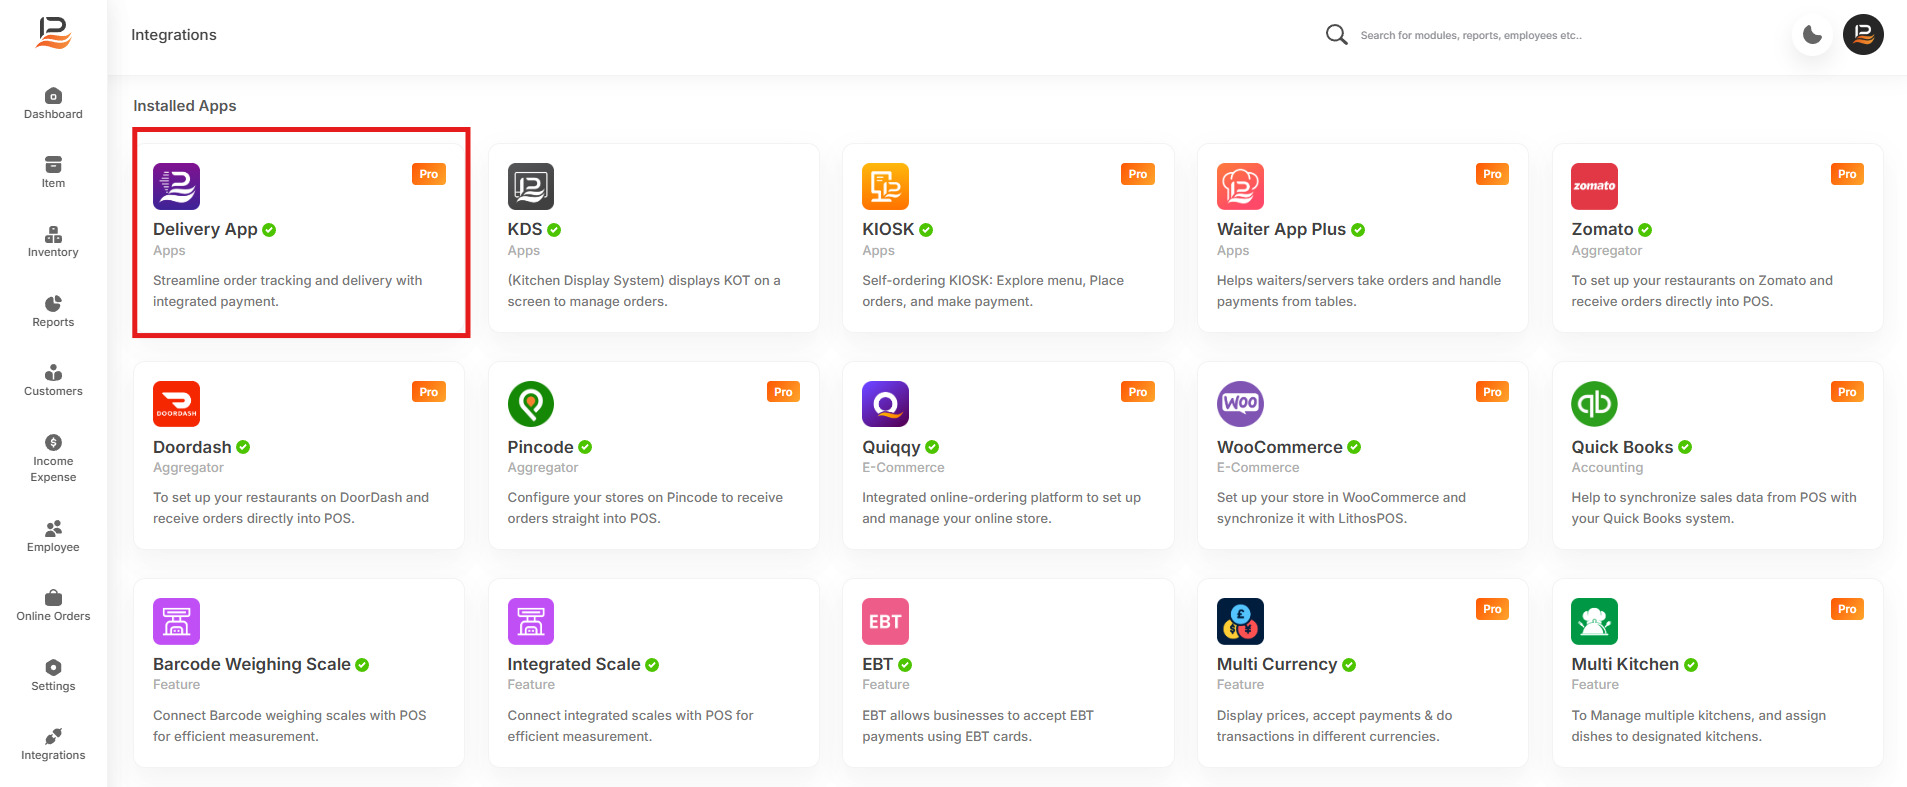Click the Doordash logo icon
This screenshot has height=787, width=1907.
click(176, 404)
